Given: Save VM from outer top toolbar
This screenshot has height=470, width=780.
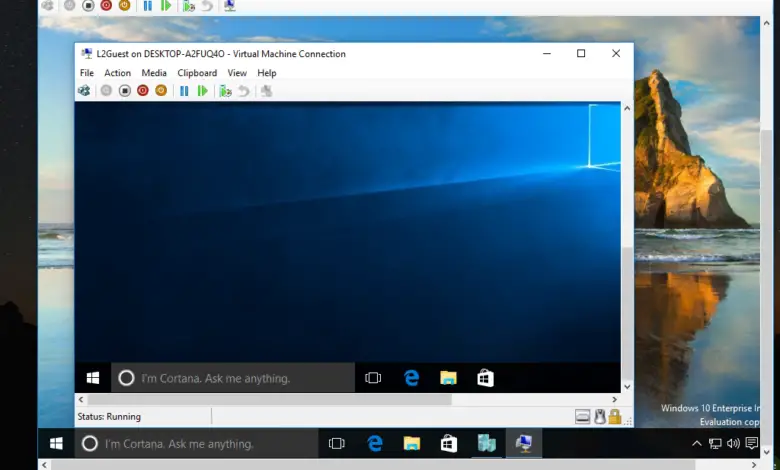Looking at the screenshot, I should pyautogui.click(x=124, y=5).
